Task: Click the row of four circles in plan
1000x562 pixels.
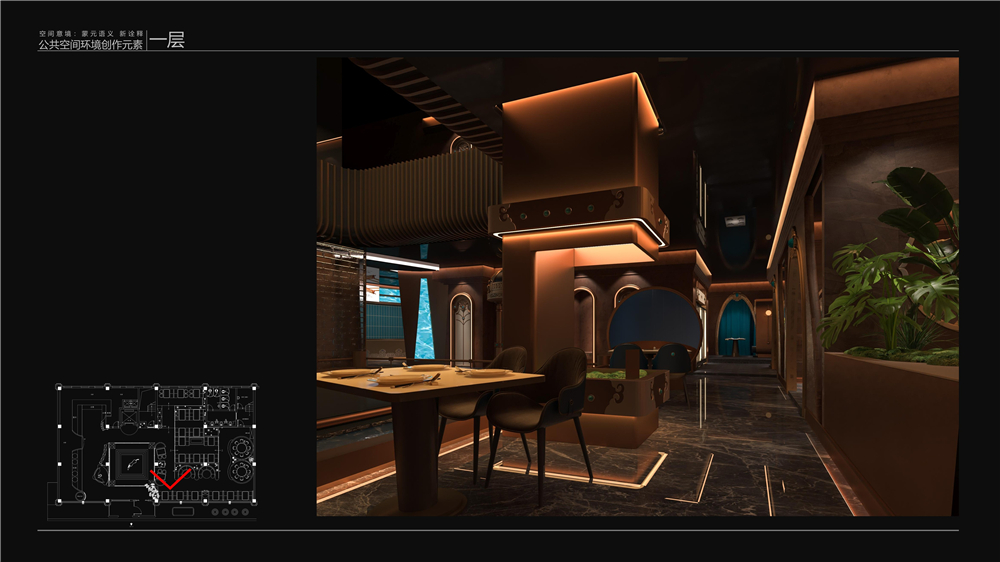Action: tap(230, 512)
